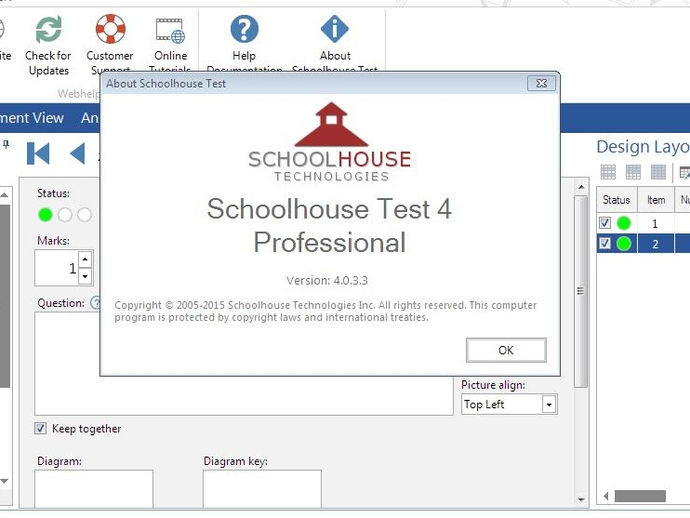Decrease Marks value with down arrow

85,276
